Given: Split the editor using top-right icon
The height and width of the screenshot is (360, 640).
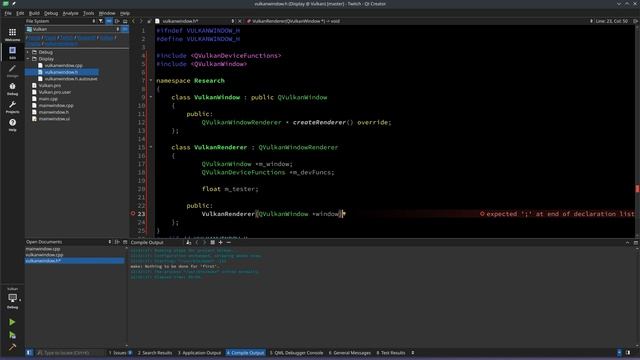Looking at the screenshot, I should coord(636,21).
